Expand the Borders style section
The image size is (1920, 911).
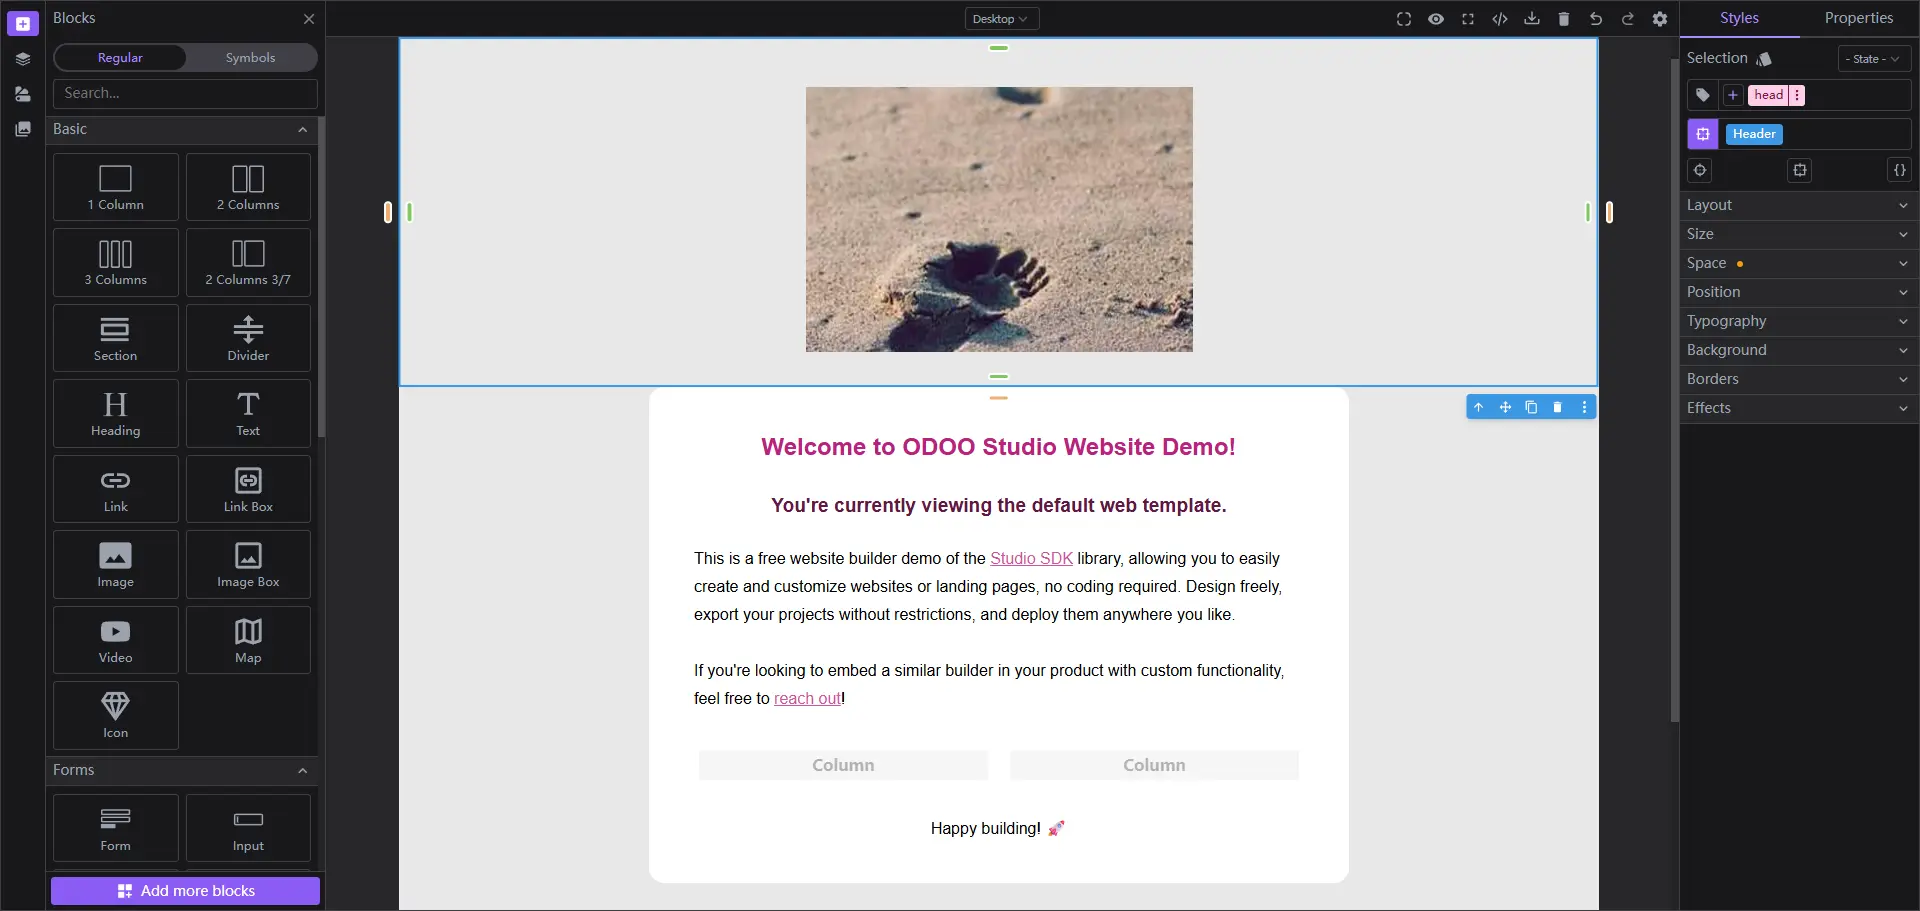tap(1798, 379)
